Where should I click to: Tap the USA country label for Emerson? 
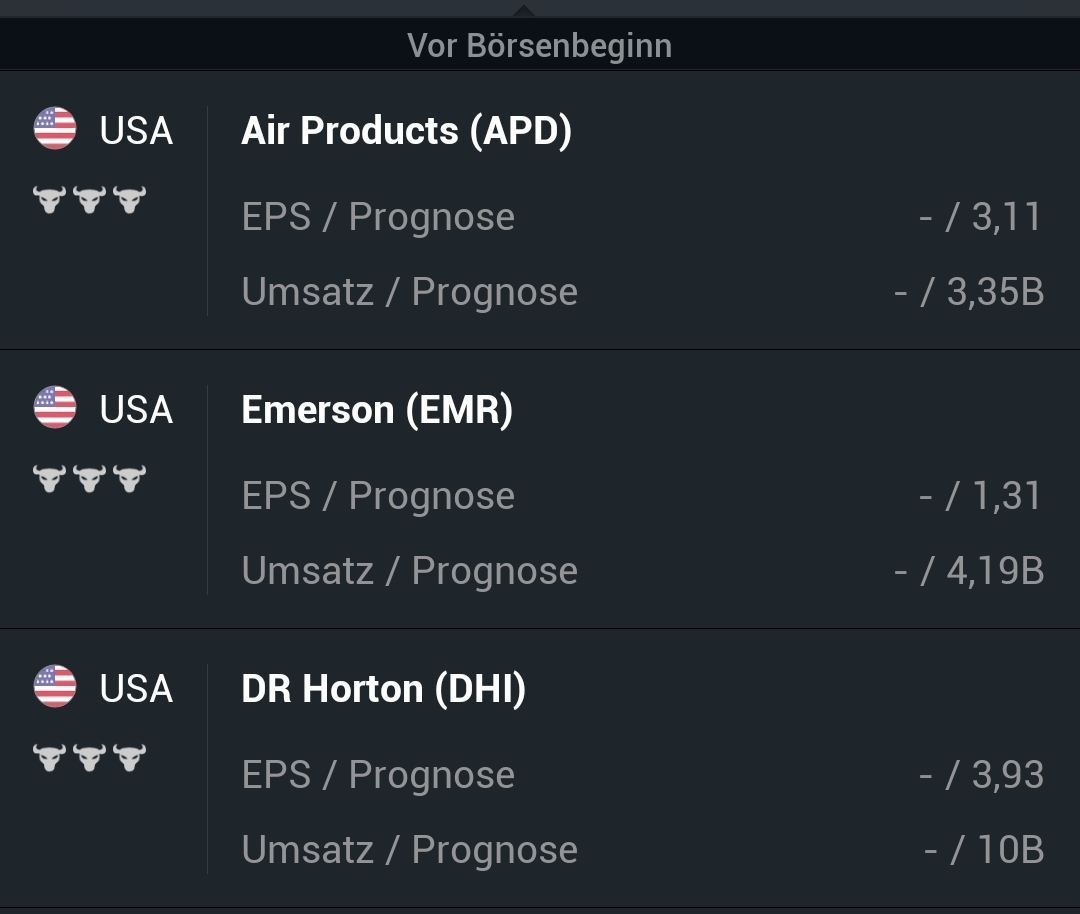click(136, 410)
